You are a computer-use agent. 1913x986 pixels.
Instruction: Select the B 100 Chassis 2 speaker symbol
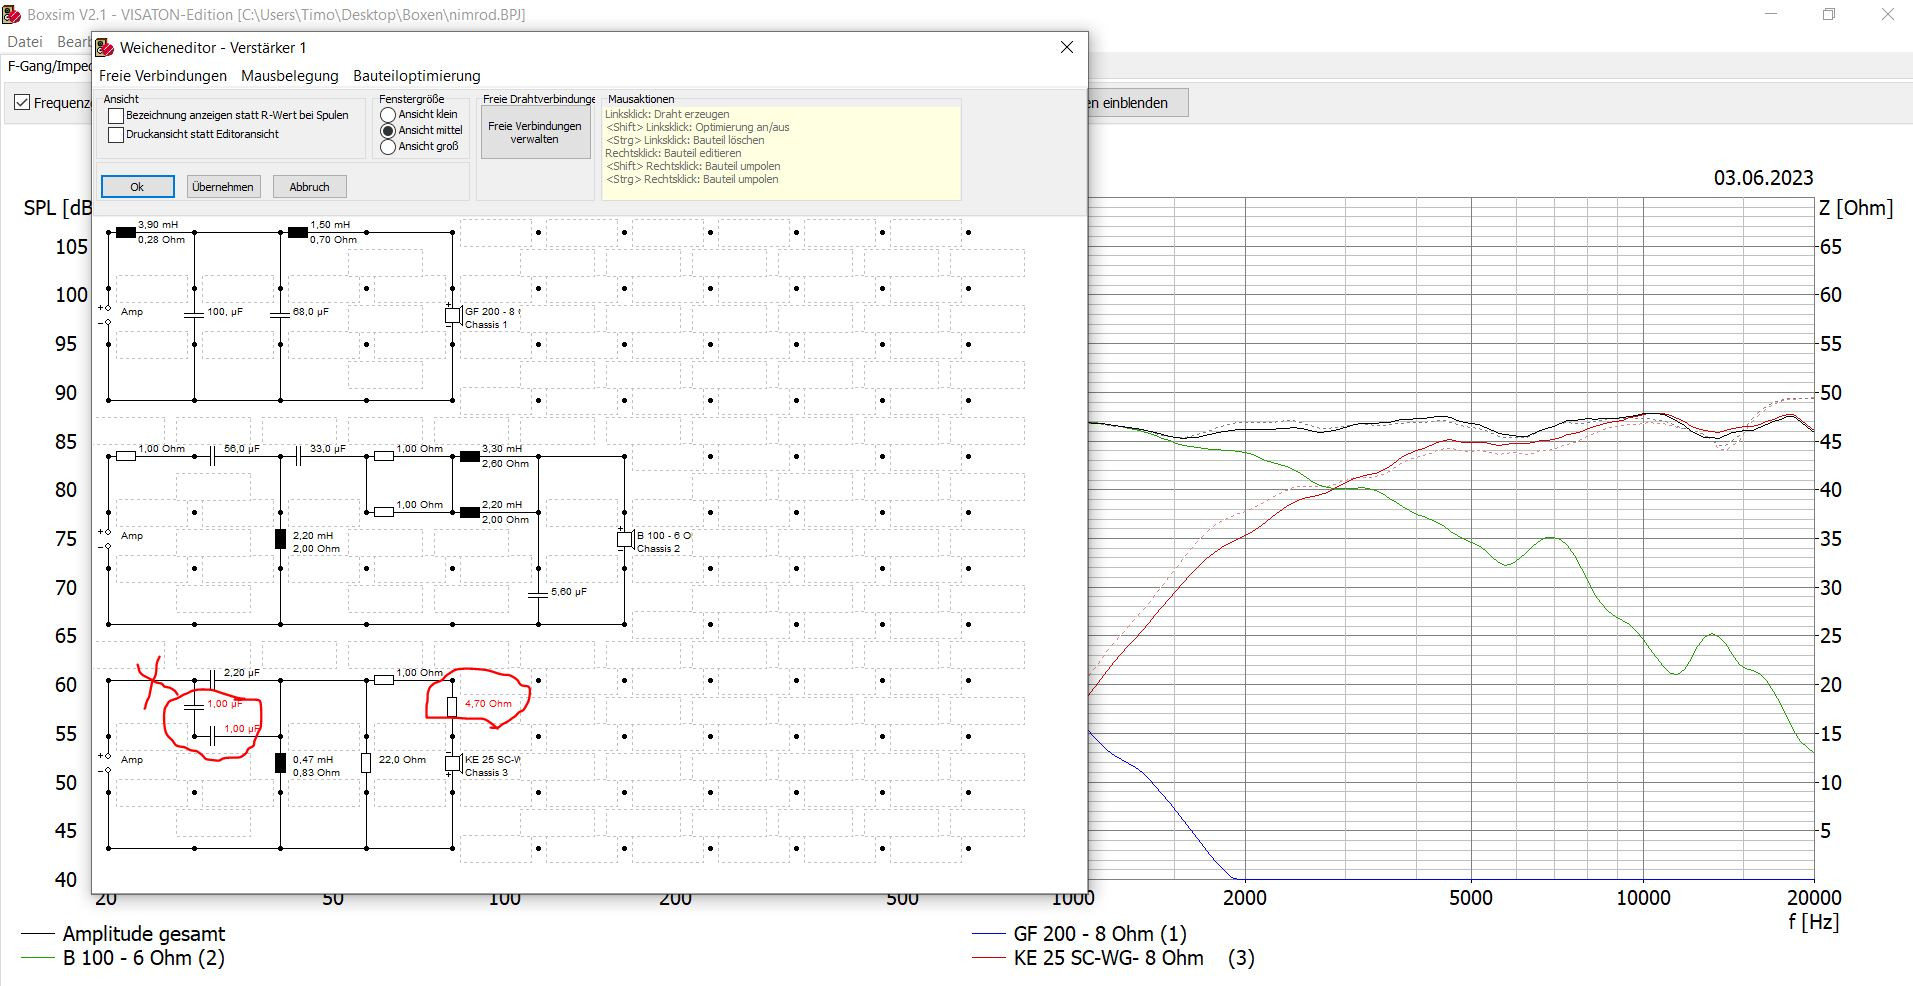(624, 539)
